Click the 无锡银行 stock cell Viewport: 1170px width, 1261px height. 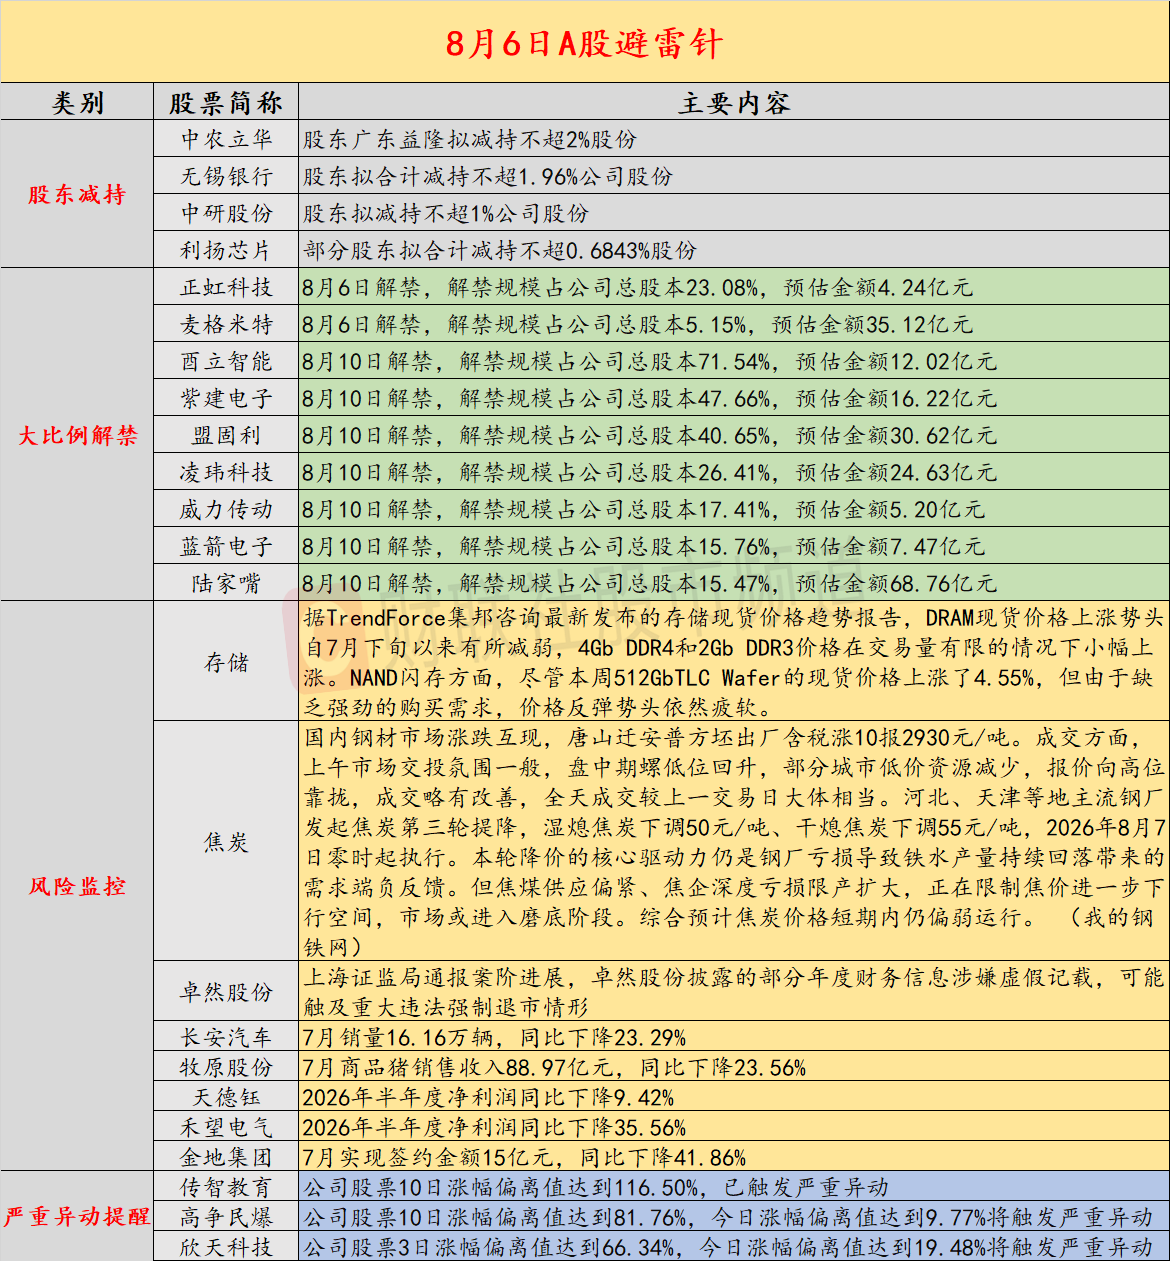click(x=226, y=176)
